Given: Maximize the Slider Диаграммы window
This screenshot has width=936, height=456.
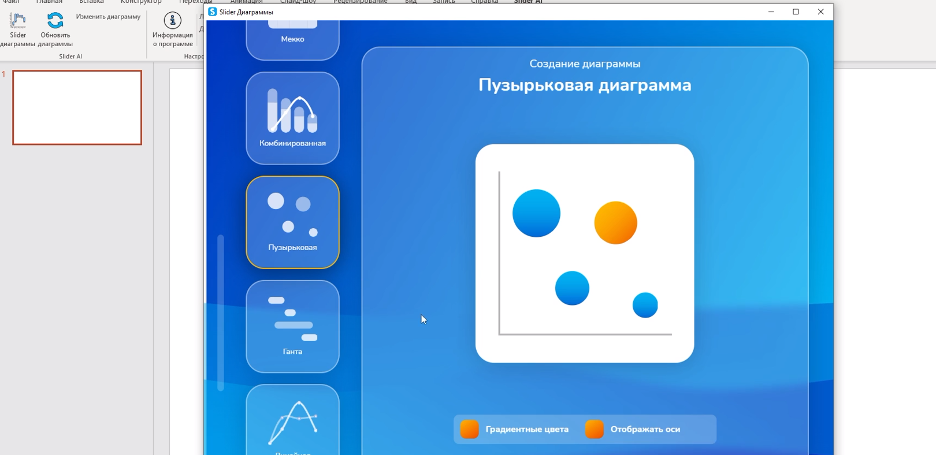Looking at the screenshot, I should [x=796, y=12].
